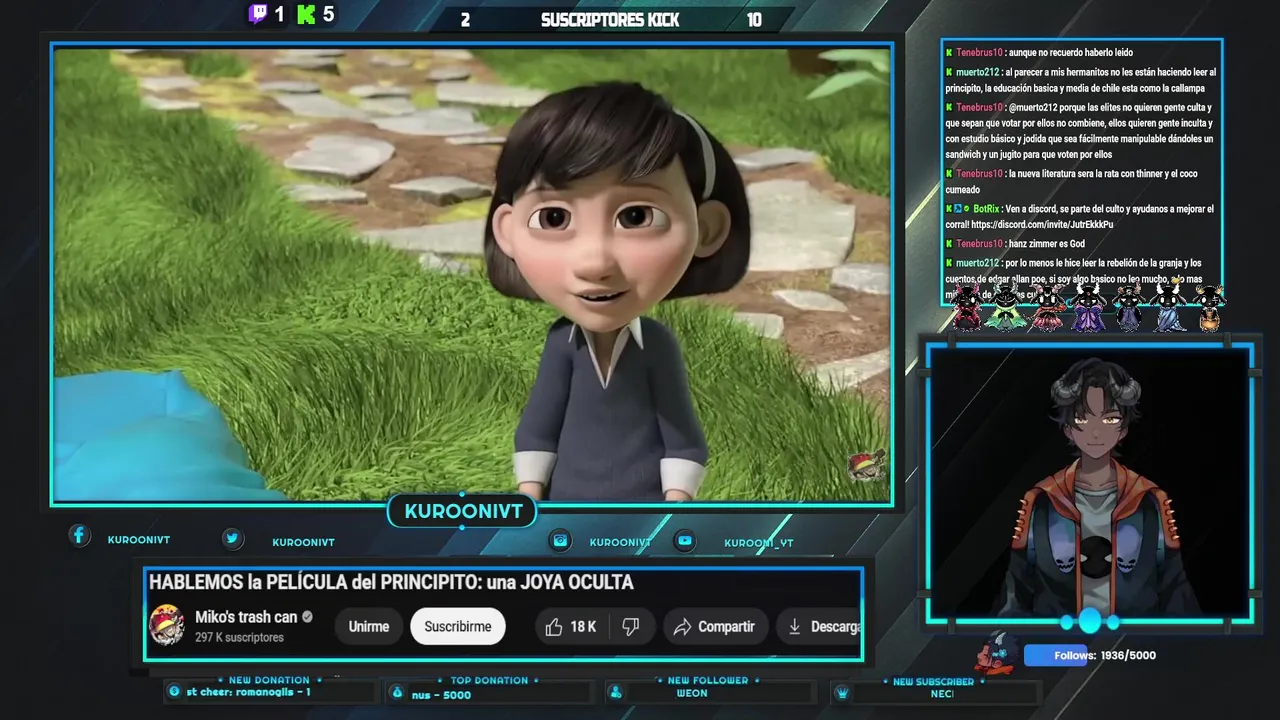Click the 'SUSCRIPTORES KICK' header text
Viewport: 1280px width, 720px height.
[x=610, y=20]
